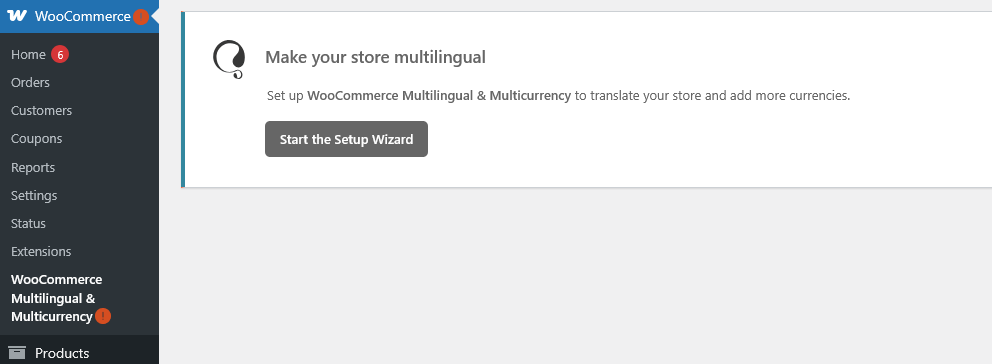Click the WooCommerce W logo icon

[17, 16]
